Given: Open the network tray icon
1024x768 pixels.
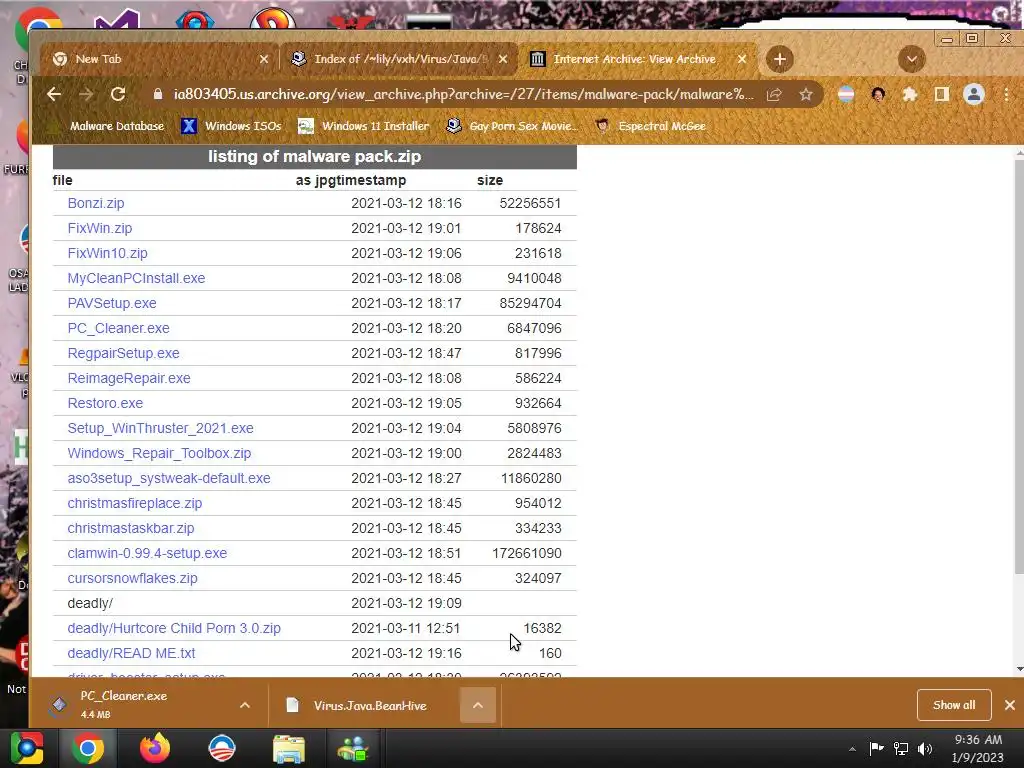Looking at the screenshot, I should click(901, 748).
